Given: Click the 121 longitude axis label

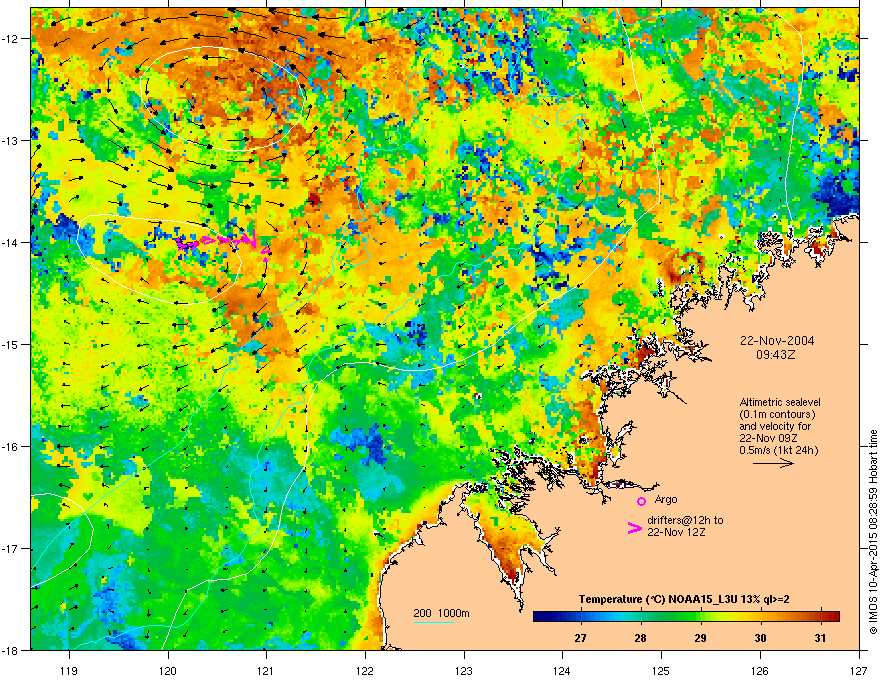Looking at the screenshot, I should [x=267, y=670].
